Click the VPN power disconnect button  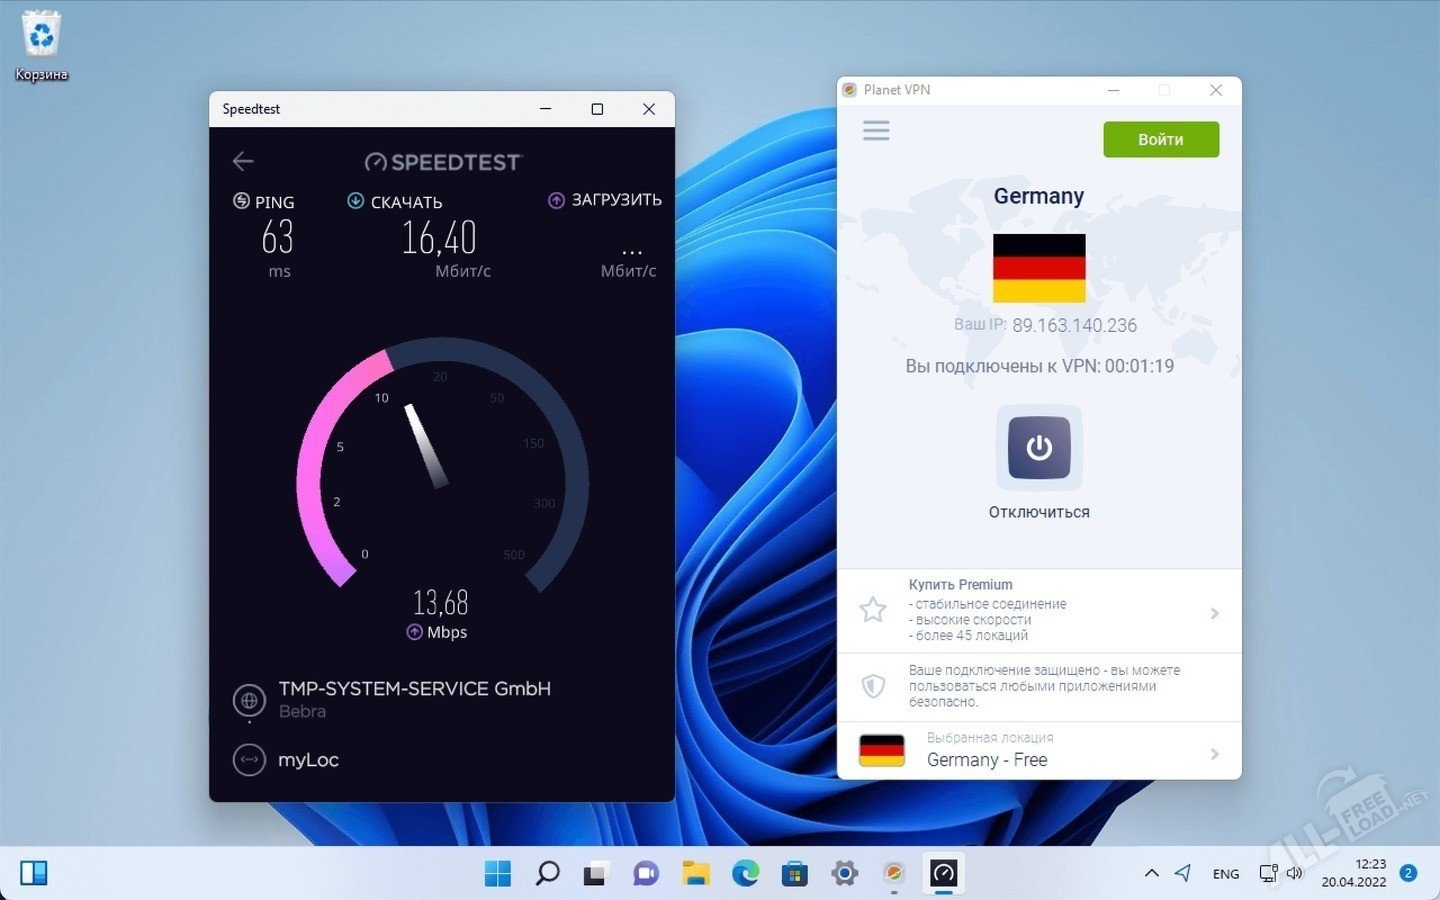point(1038,448)
